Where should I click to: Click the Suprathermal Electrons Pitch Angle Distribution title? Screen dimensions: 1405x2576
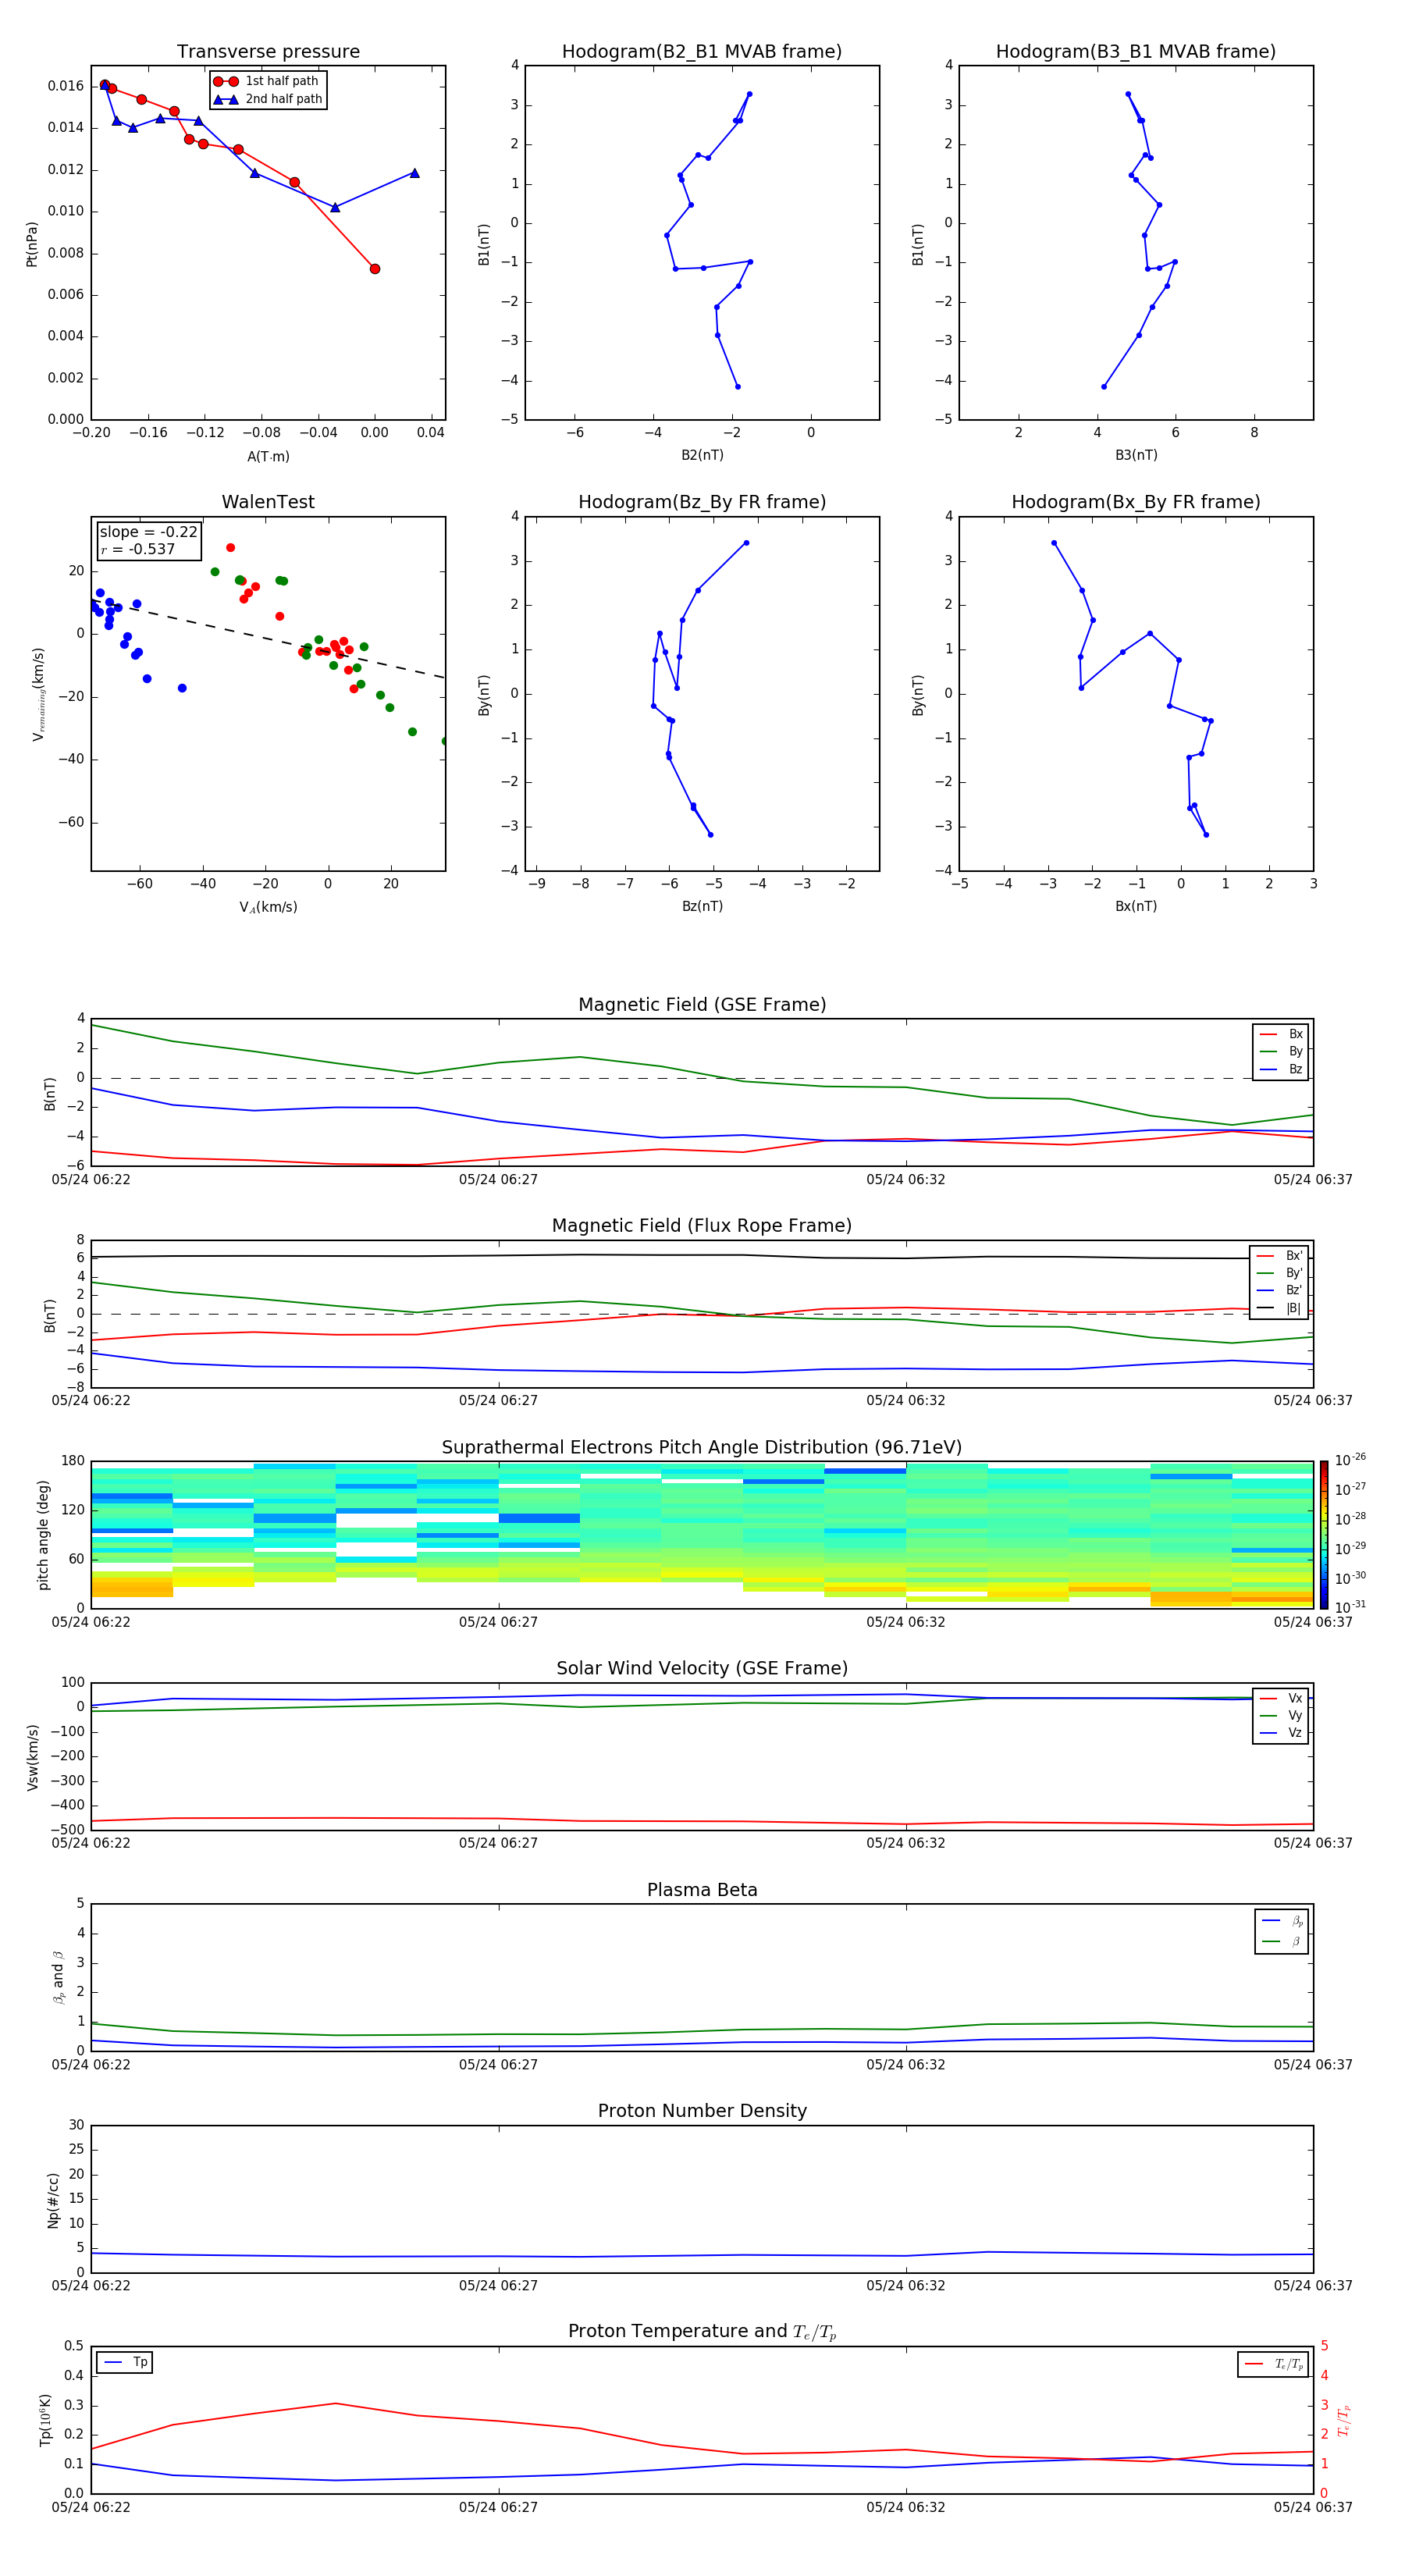click(x=702, y=1448)
